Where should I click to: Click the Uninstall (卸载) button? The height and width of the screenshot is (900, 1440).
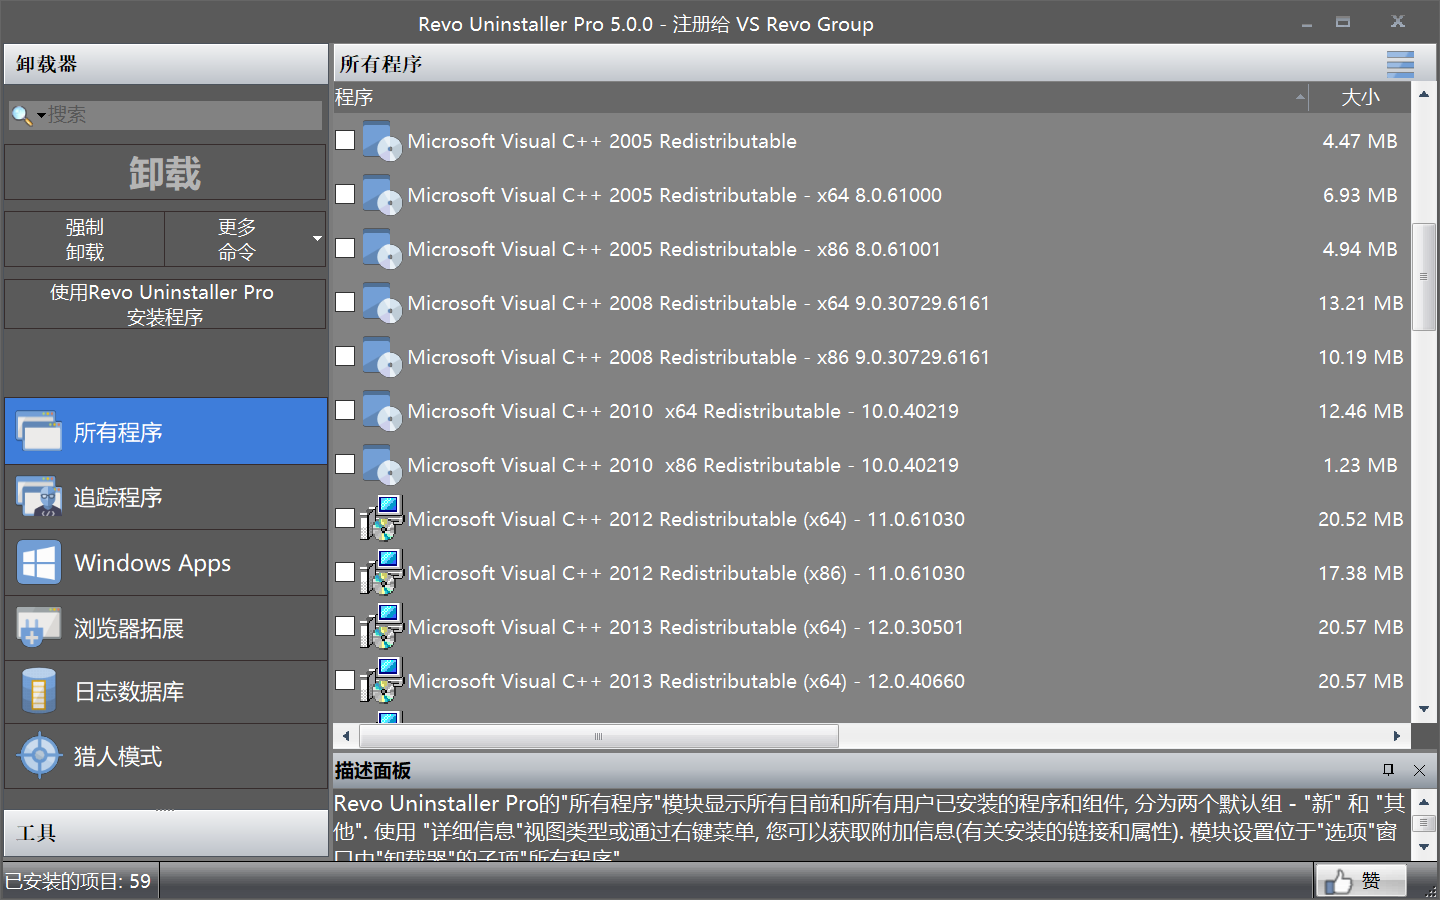[165, 173]
